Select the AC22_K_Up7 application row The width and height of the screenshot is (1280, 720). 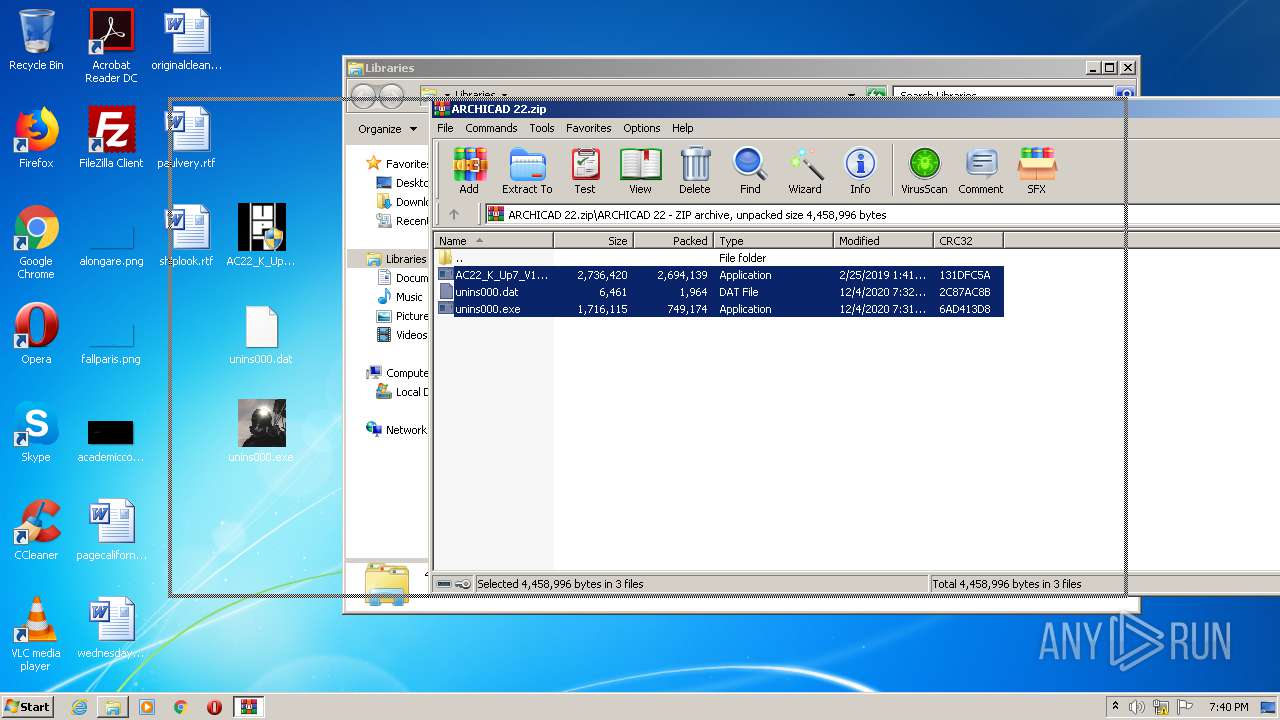point(719,275)
